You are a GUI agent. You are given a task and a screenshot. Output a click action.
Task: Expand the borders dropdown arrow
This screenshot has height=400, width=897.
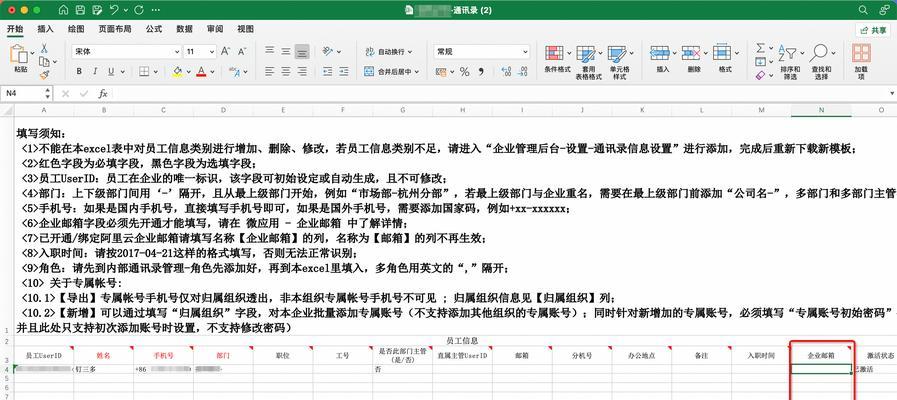(156, 72)
